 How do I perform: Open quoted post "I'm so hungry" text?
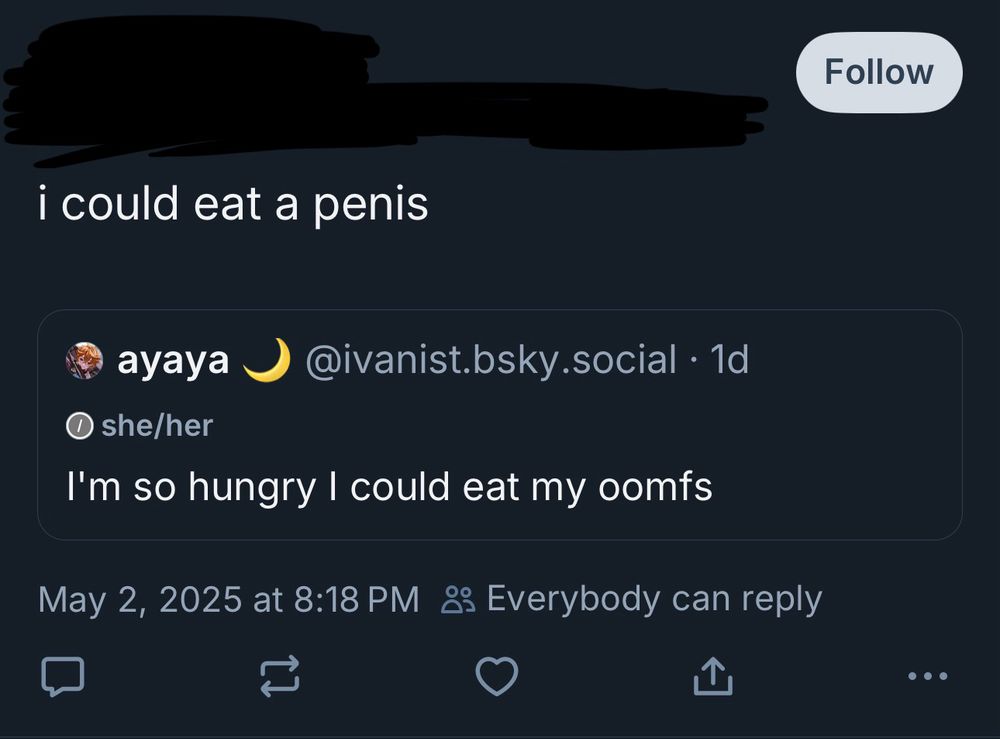(389, 487)
